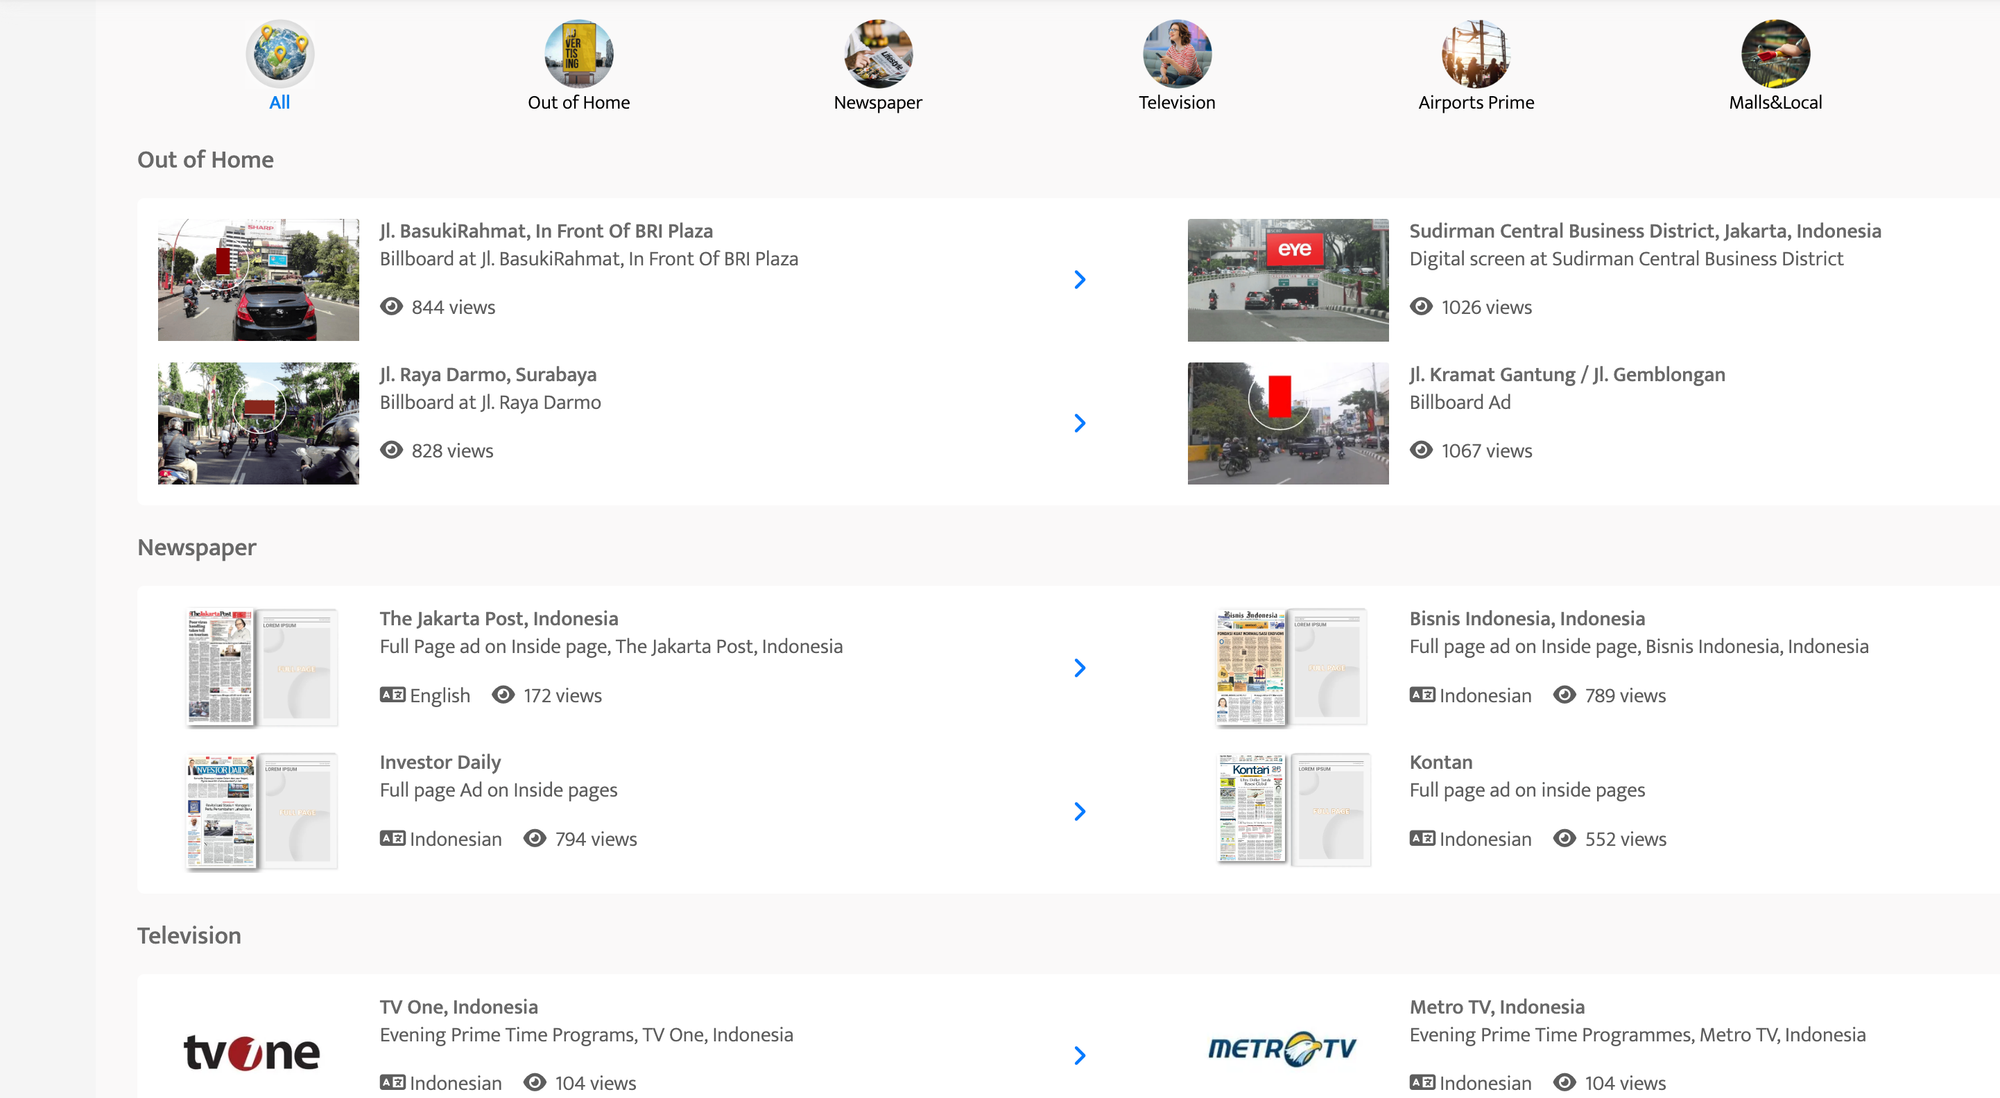Click the Kontan newspaper title

(x=1441, y=762)
